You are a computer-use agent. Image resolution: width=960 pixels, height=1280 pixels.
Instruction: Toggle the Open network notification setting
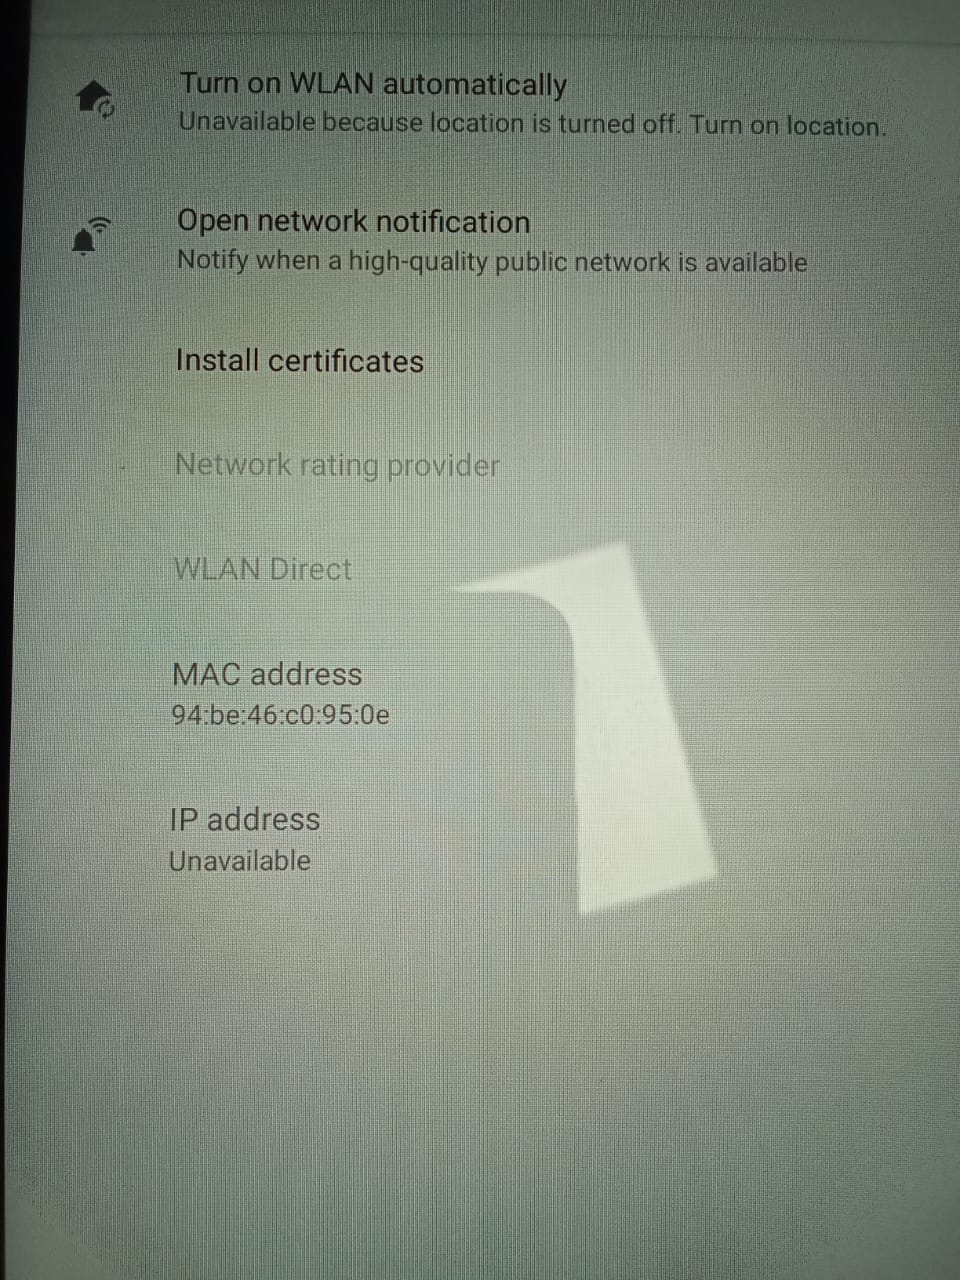click(x=480, y=240)
